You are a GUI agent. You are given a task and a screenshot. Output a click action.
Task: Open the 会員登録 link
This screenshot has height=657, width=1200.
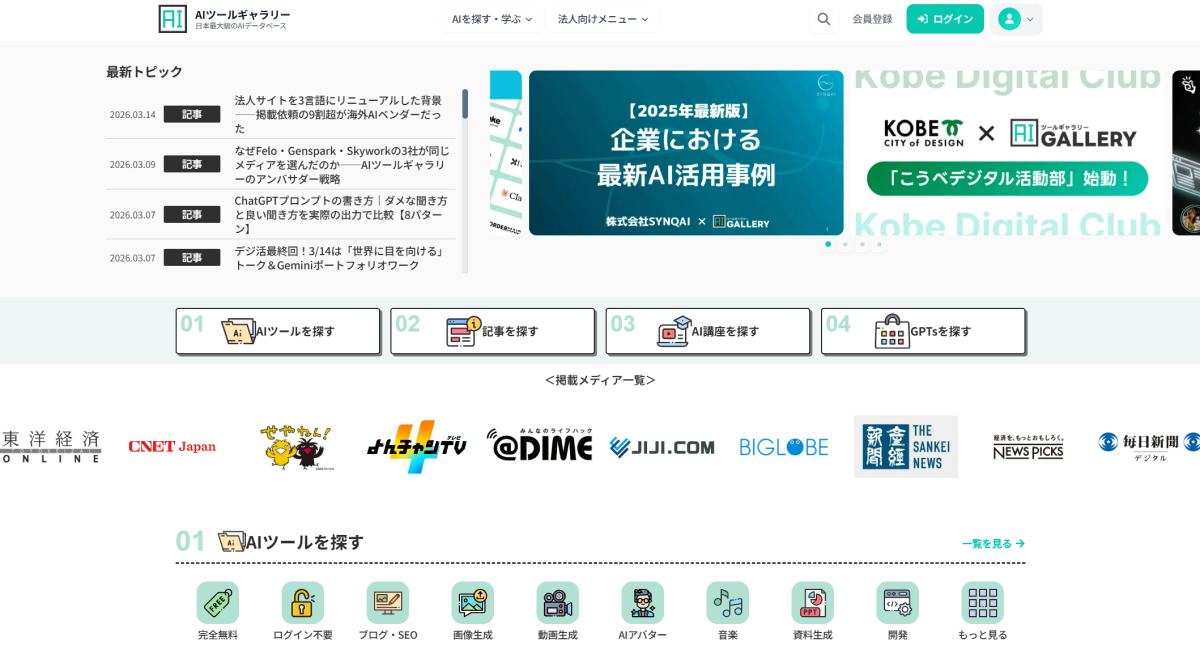coord(872,19)
